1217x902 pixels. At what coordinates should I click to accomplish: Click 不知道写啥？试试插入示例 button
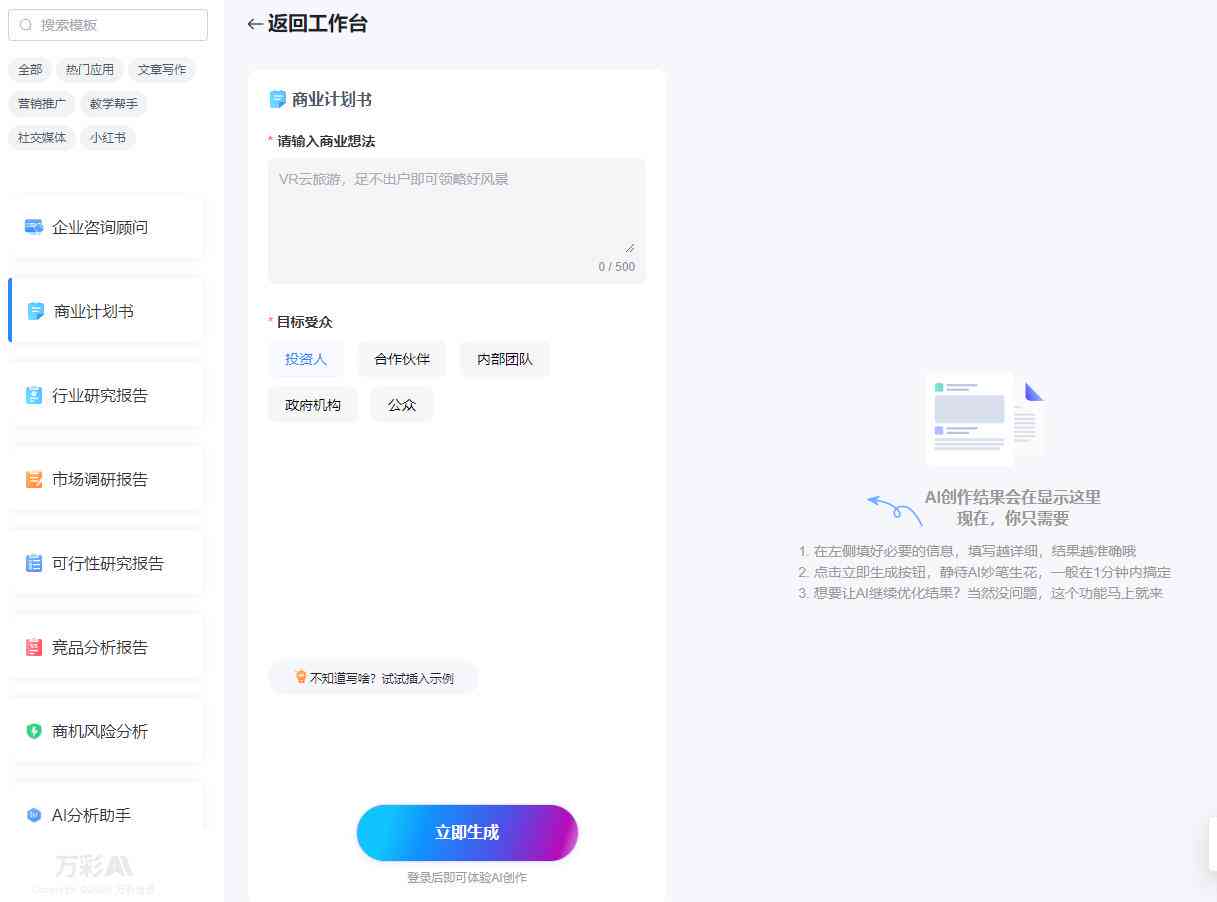373,677
